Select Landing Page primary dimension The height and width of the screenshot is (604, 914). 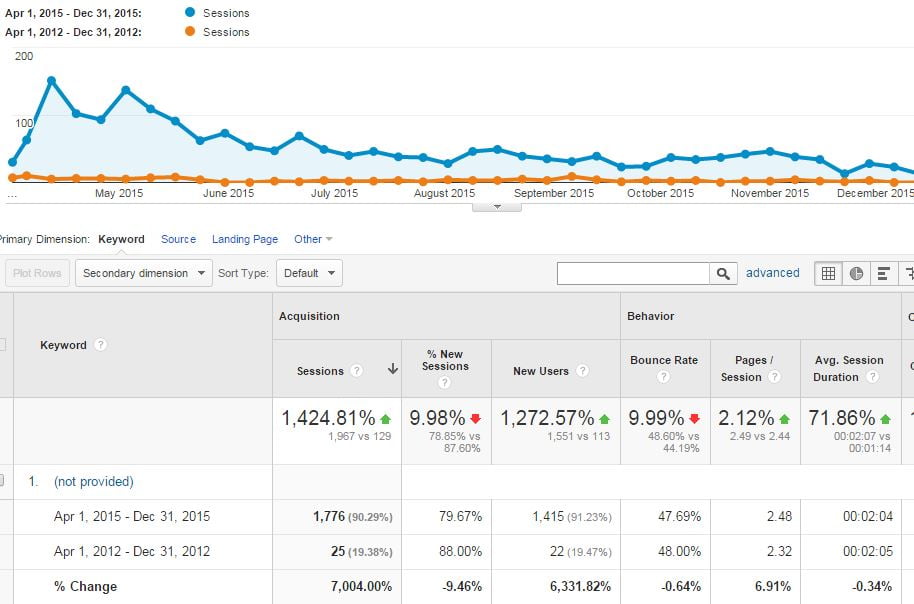245,239
